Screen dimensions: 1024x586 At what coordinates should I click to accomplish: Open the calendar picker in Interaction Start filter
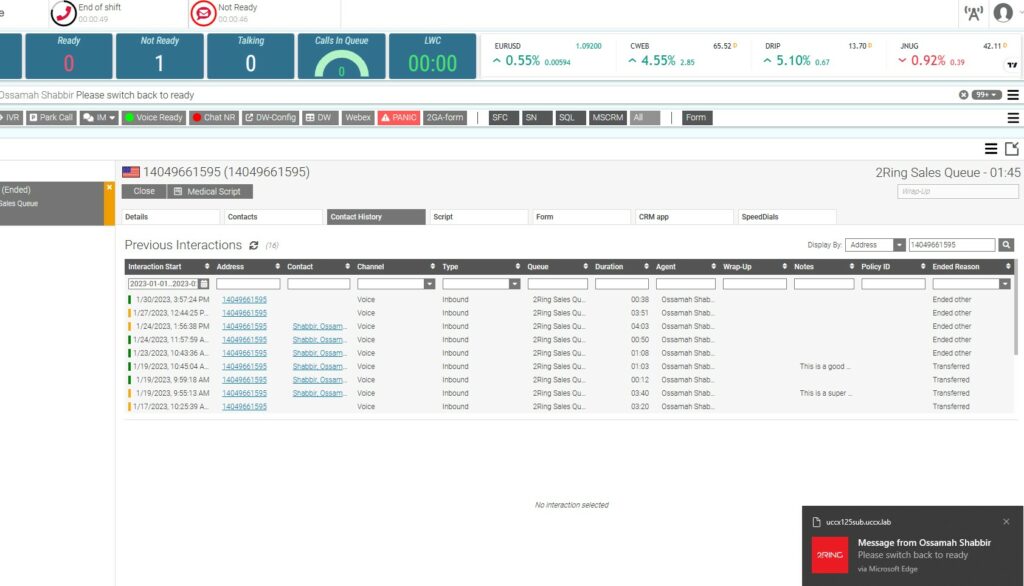click(x=203, y=283)
